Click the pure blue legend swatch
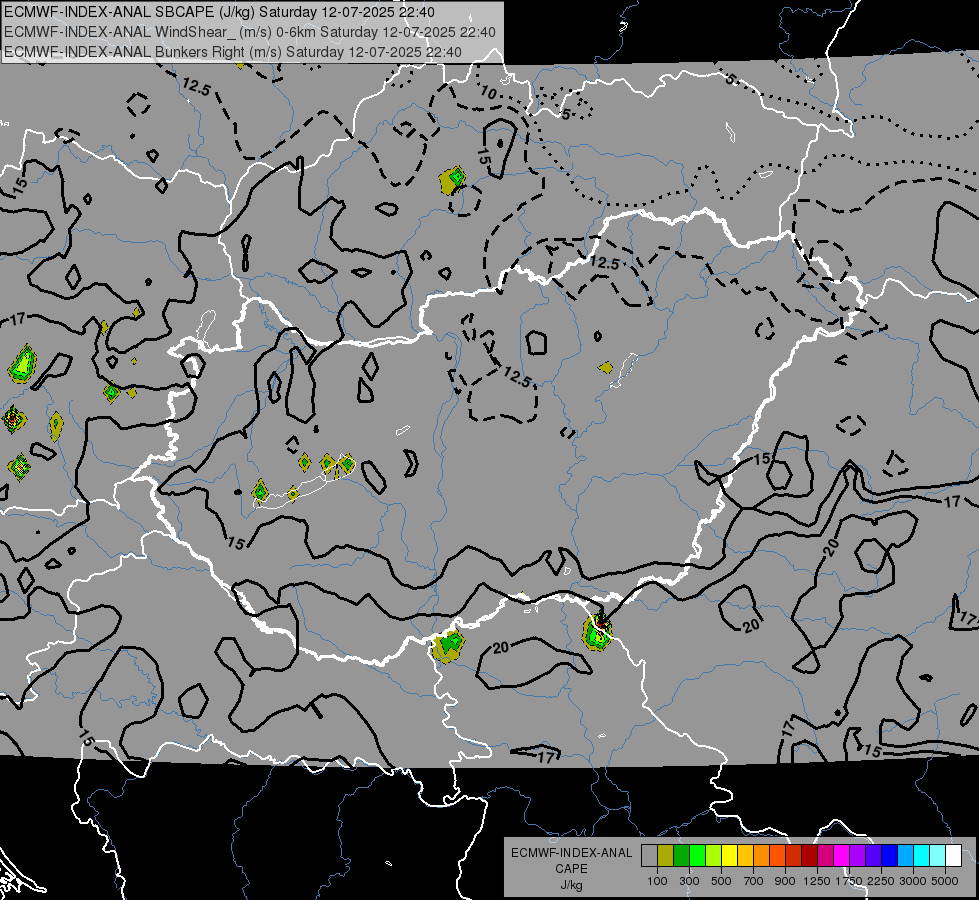 (x=890, y=856)
